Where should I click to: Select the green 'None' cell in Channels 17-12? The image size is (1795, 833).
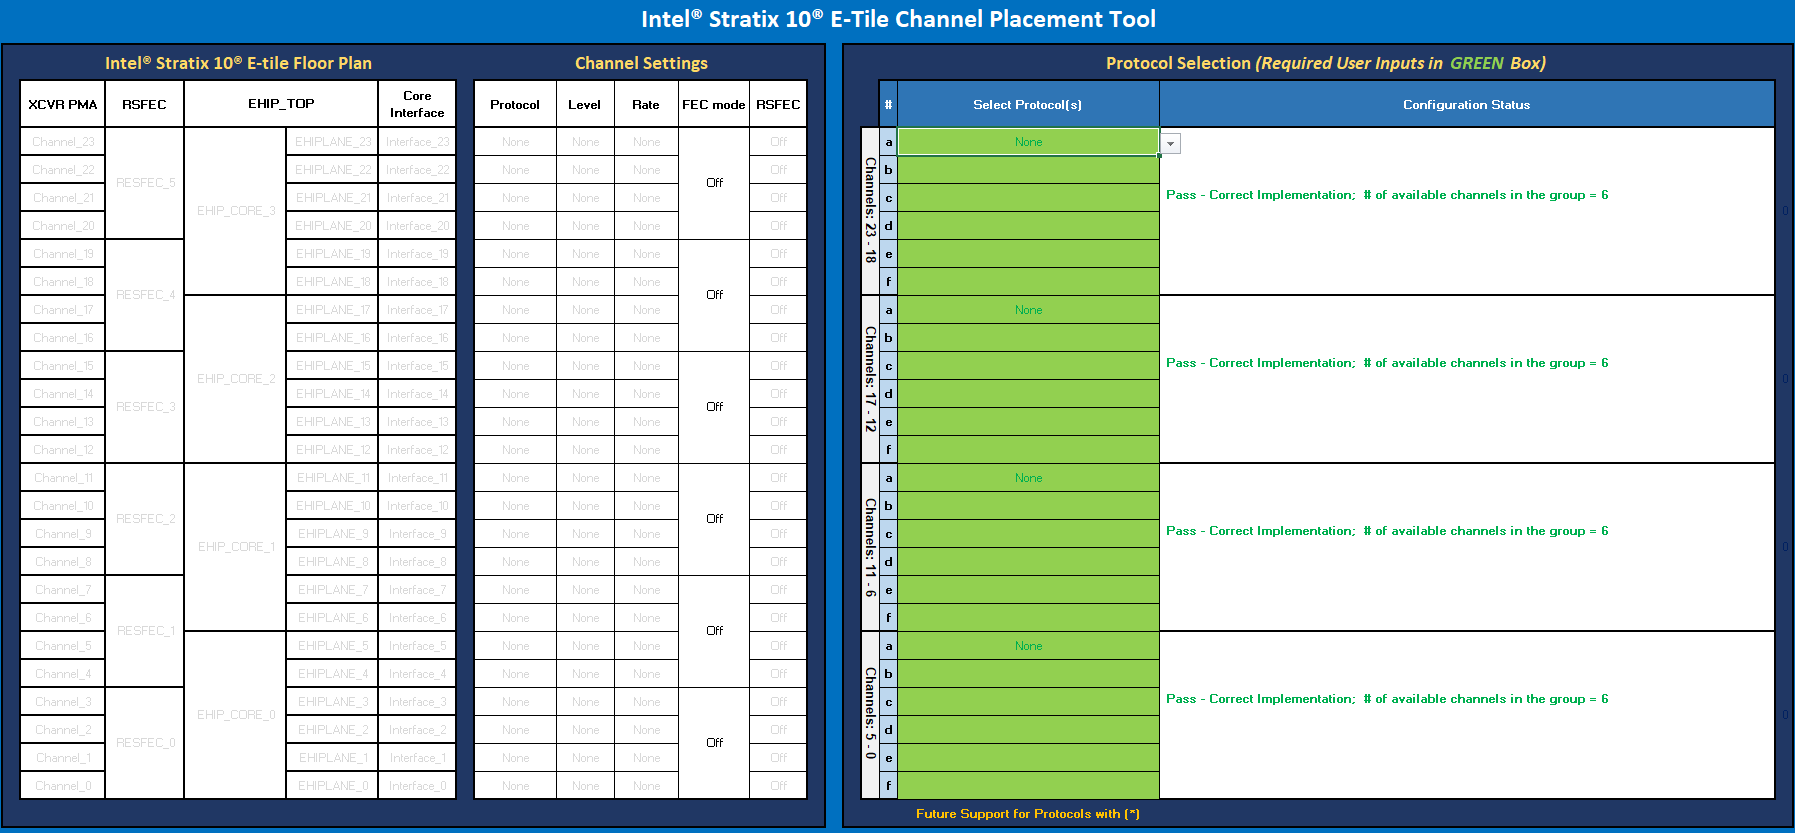point(1028,310)
